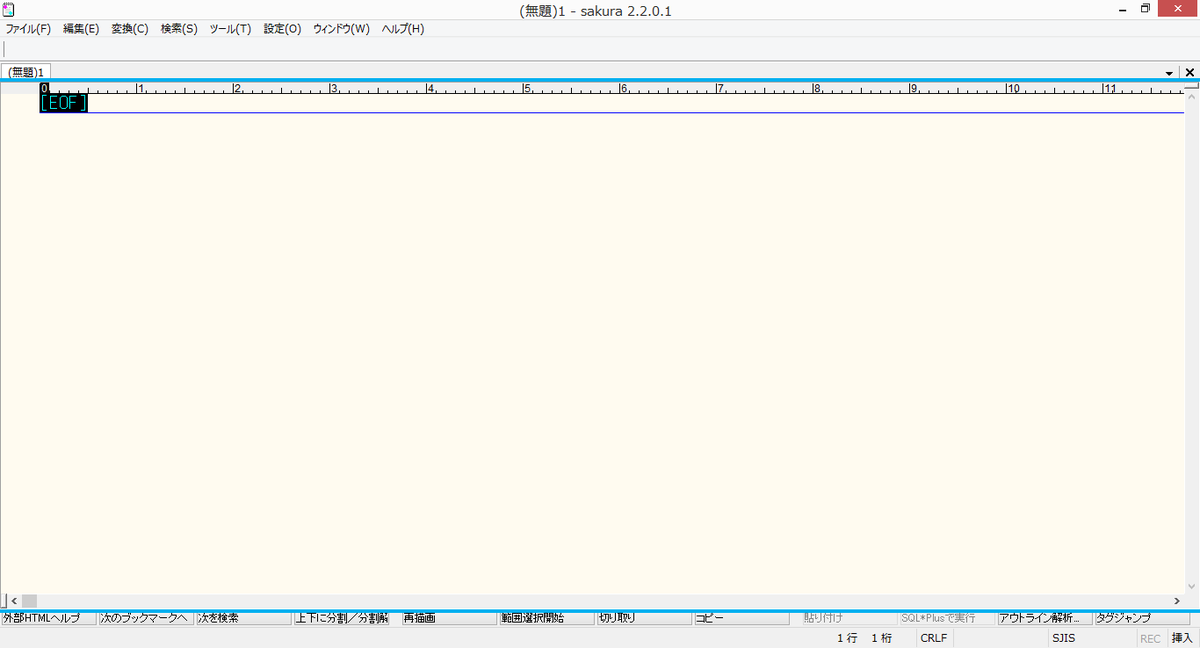Restore down the sakura window
1200x648 pixels.
click(1146, 9)
